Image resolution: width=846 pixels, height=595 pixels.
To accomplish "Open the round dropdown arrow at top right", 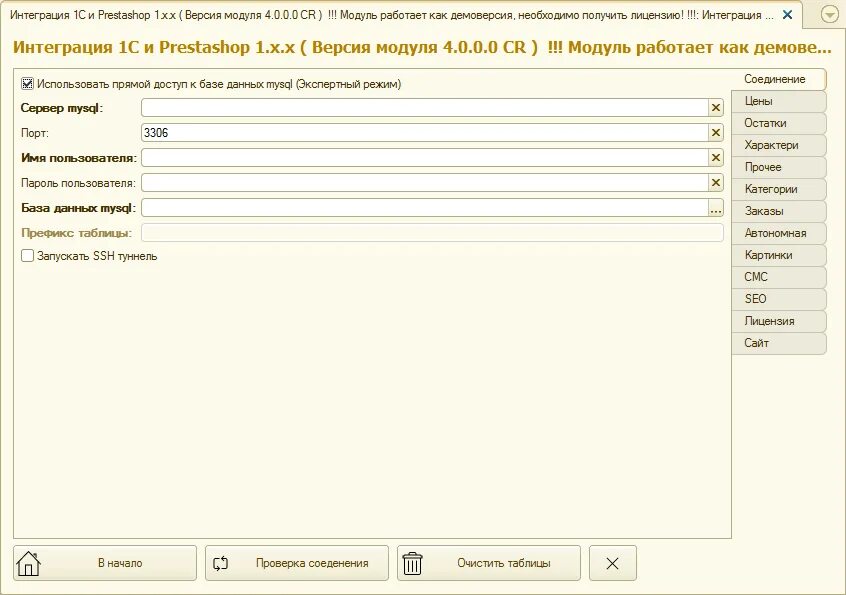I will [829, 15].
